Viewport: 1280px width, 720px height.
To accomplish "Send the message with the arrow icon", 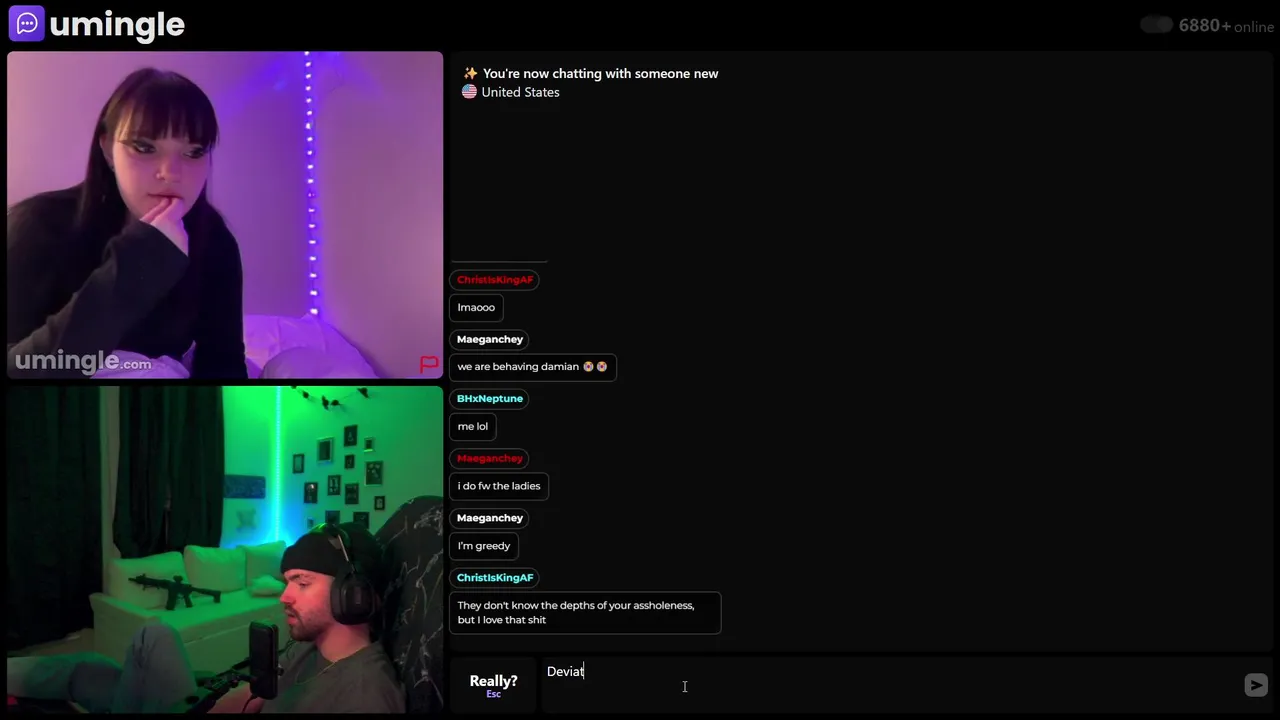I will coord(1256,685).
